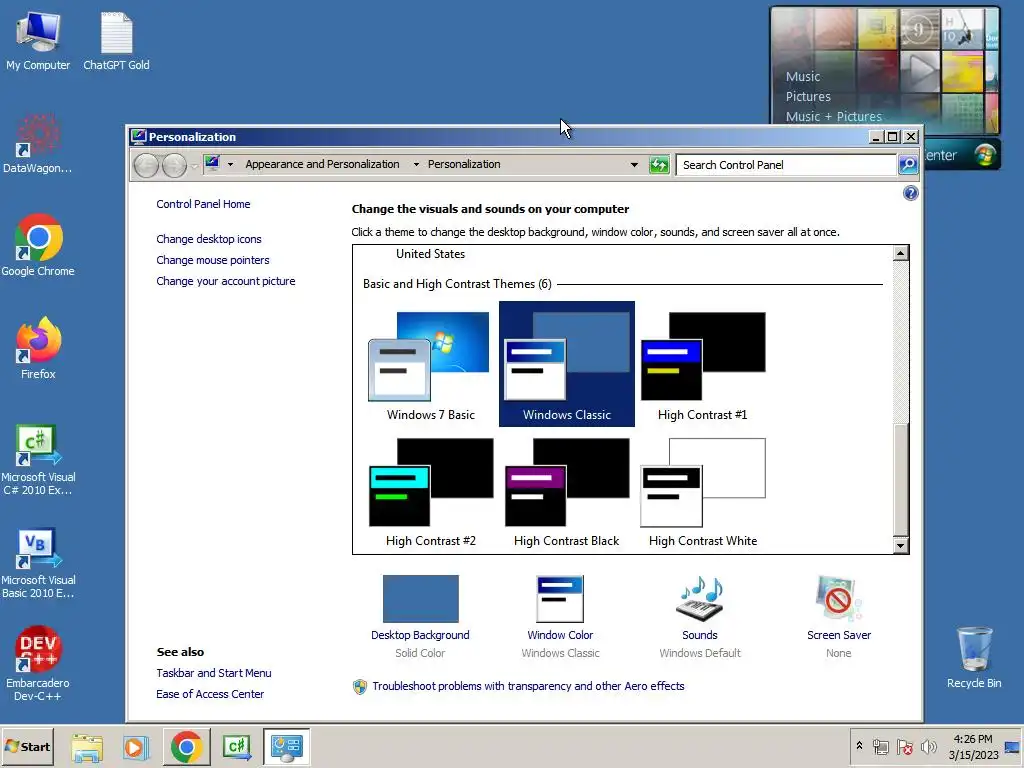This screenshot has height=768, width=1024.
Task: Open DataWagon desktop shortcut
Action: (x=37, y=144)
